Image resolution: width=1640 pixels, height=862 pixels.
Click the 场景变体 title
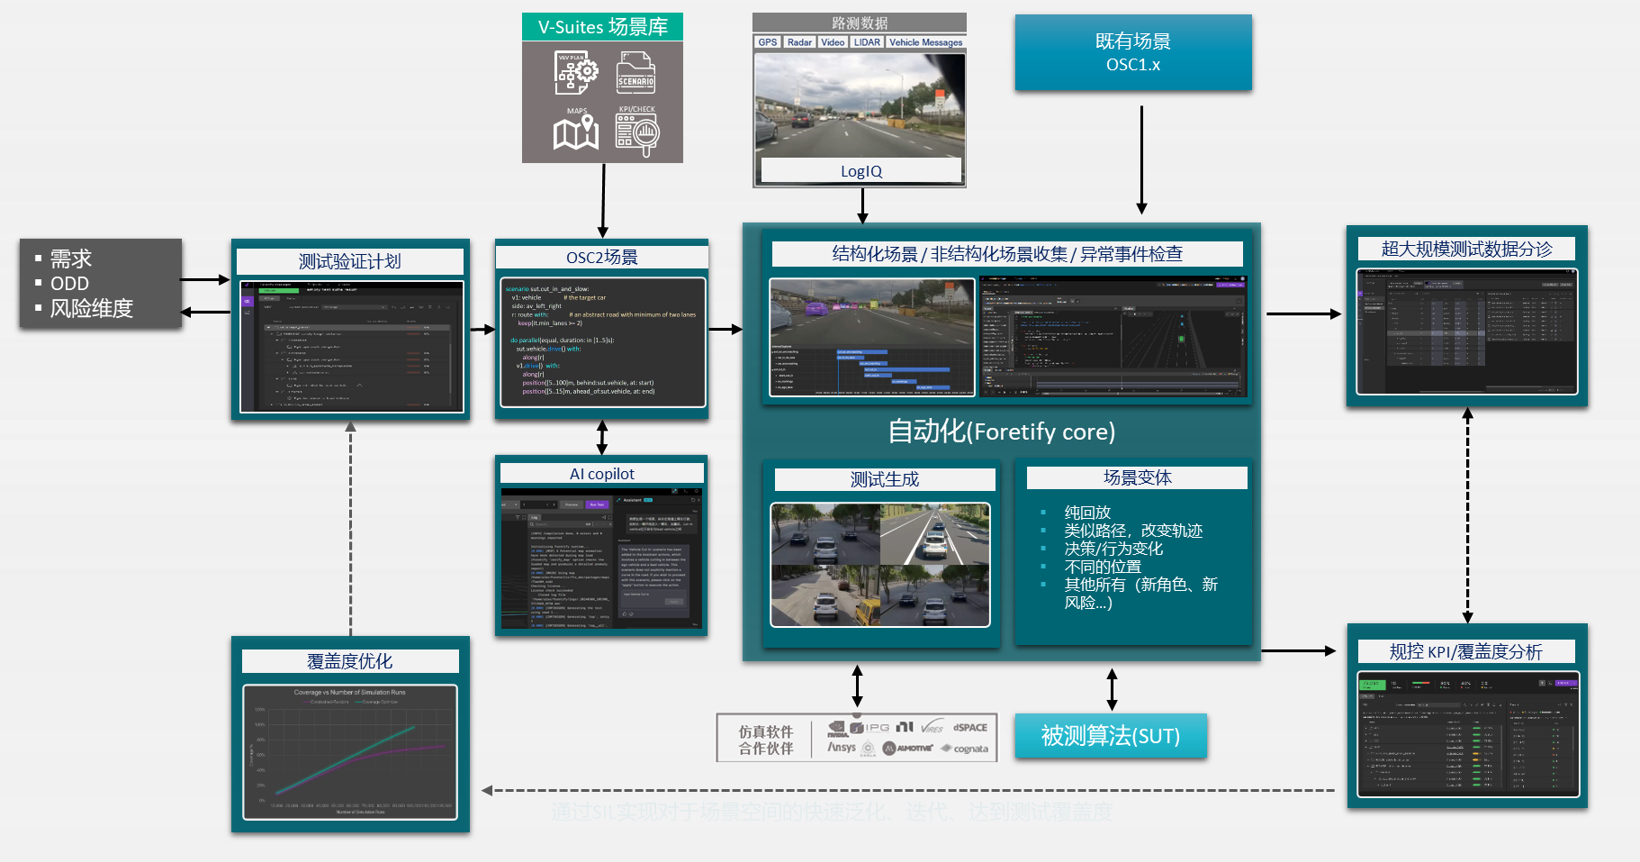(1137, 478)
